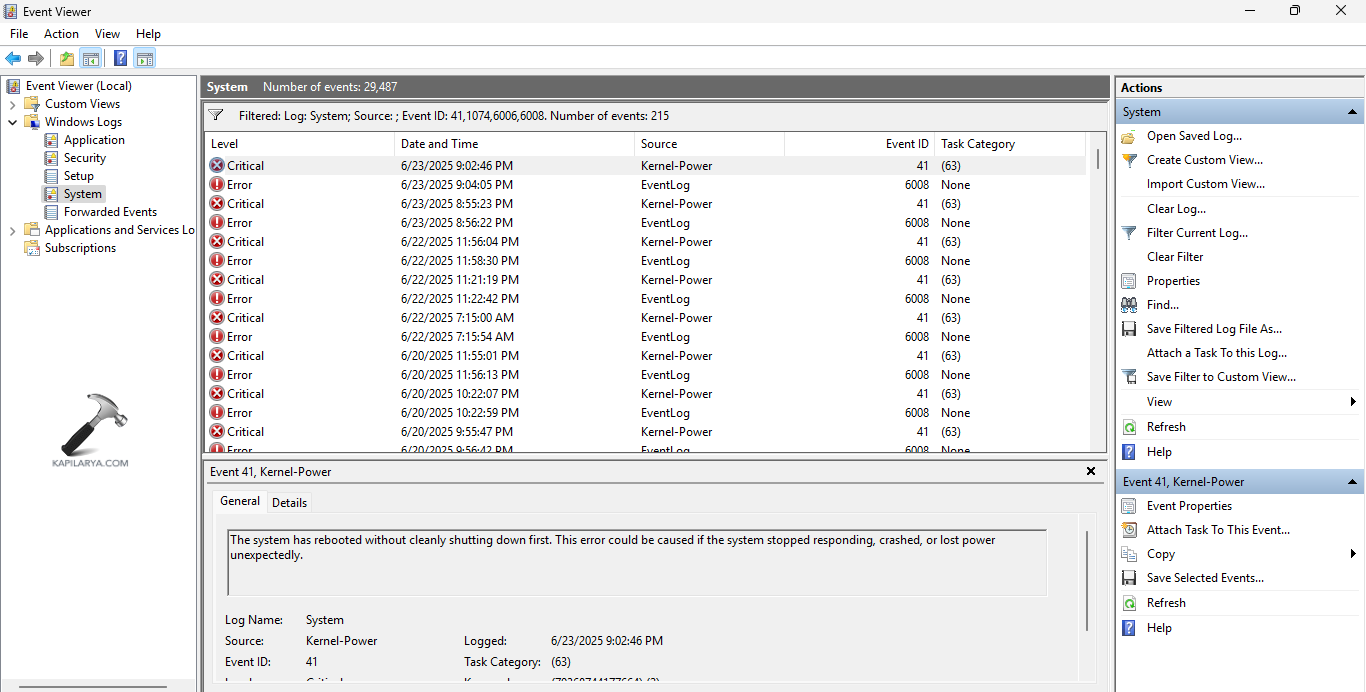The width and height of the screenshot is (1366, 692).
Task: Collapse the System section in Actions pane
Action: (1352, 112)
